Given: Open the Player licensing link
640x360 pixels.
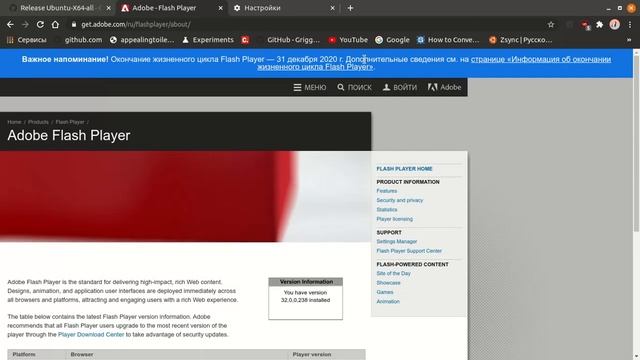Looking at the screenshot, I should pos(394,219).
